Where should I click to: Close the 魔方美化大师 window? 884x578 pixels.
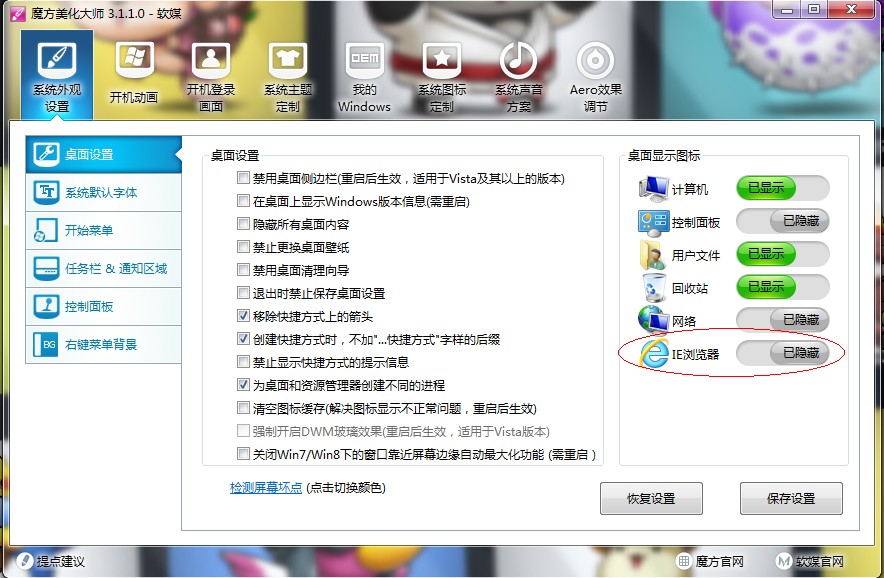click(x=851, y=10)
